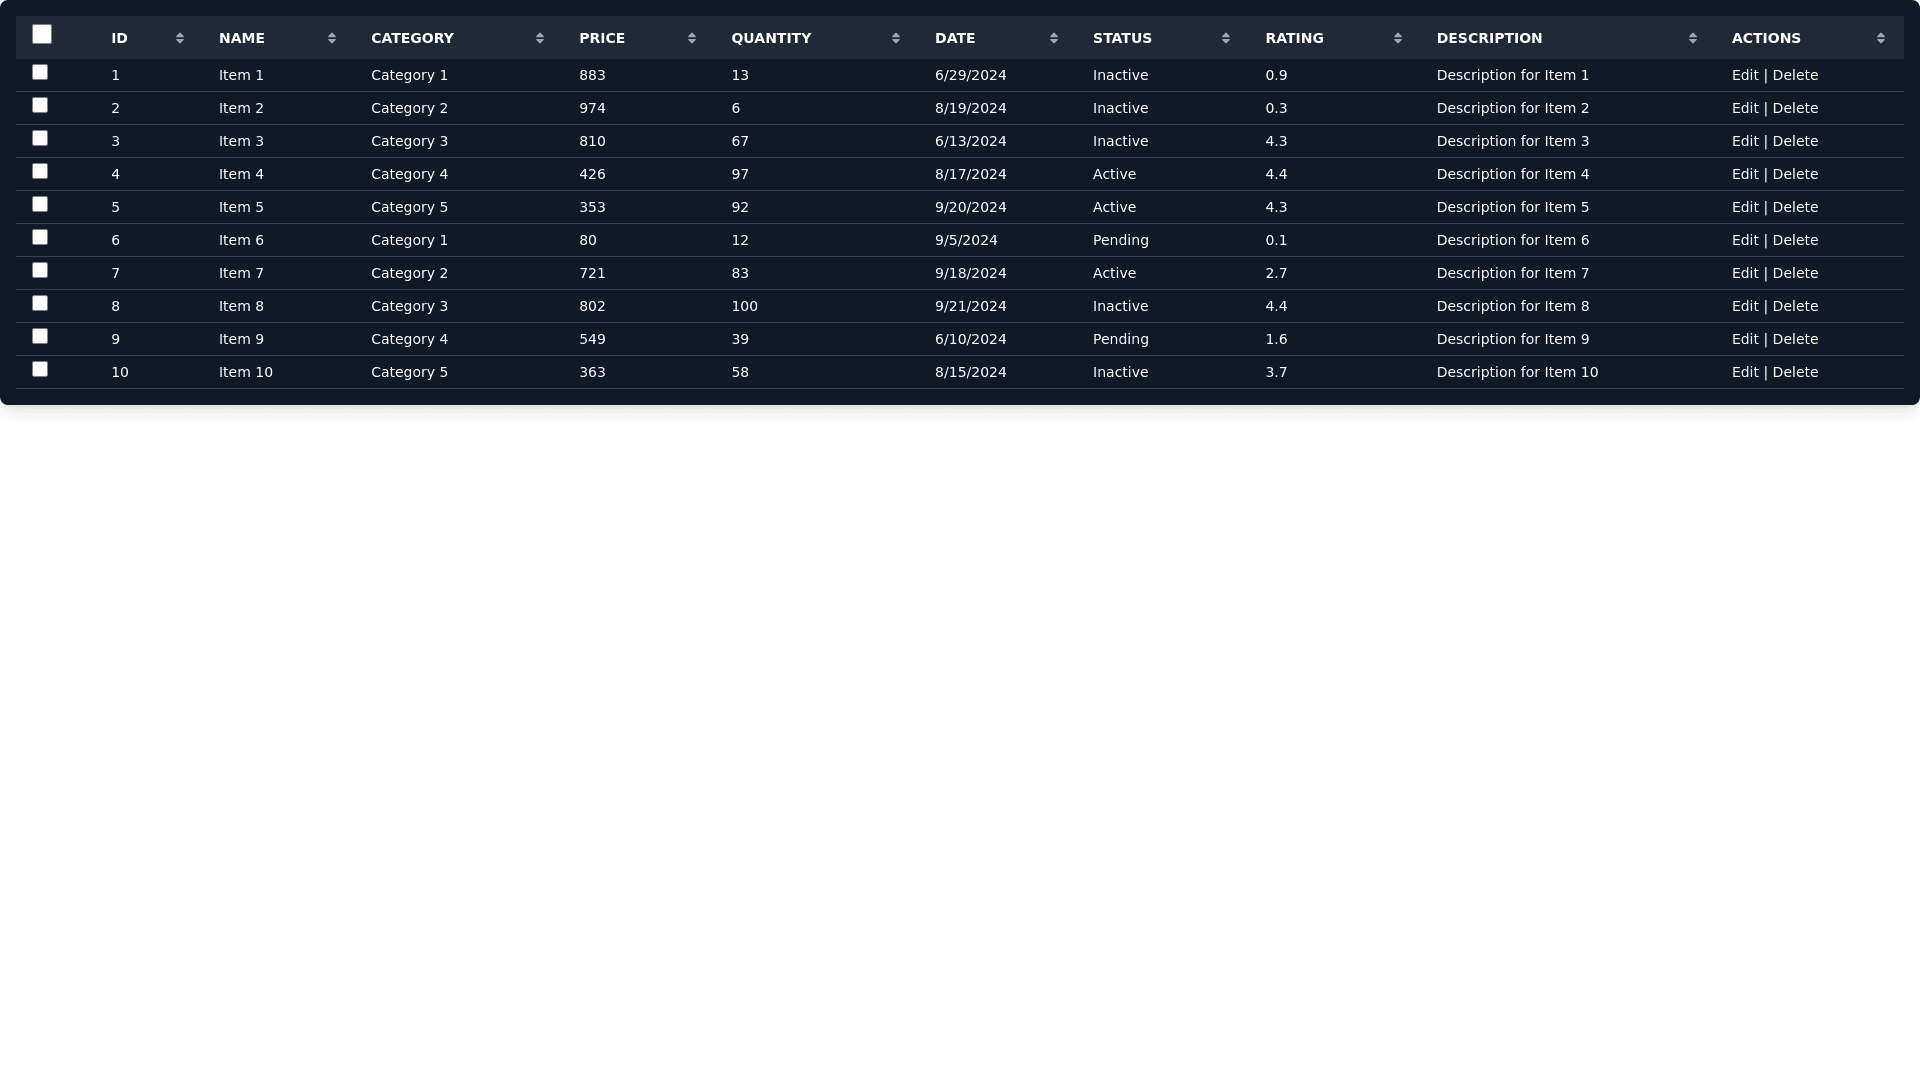Image resolution: width=1920 pixels, height=1080 pixels.
Task: Toggle the select-all checkbox in header
Action: 42,35
